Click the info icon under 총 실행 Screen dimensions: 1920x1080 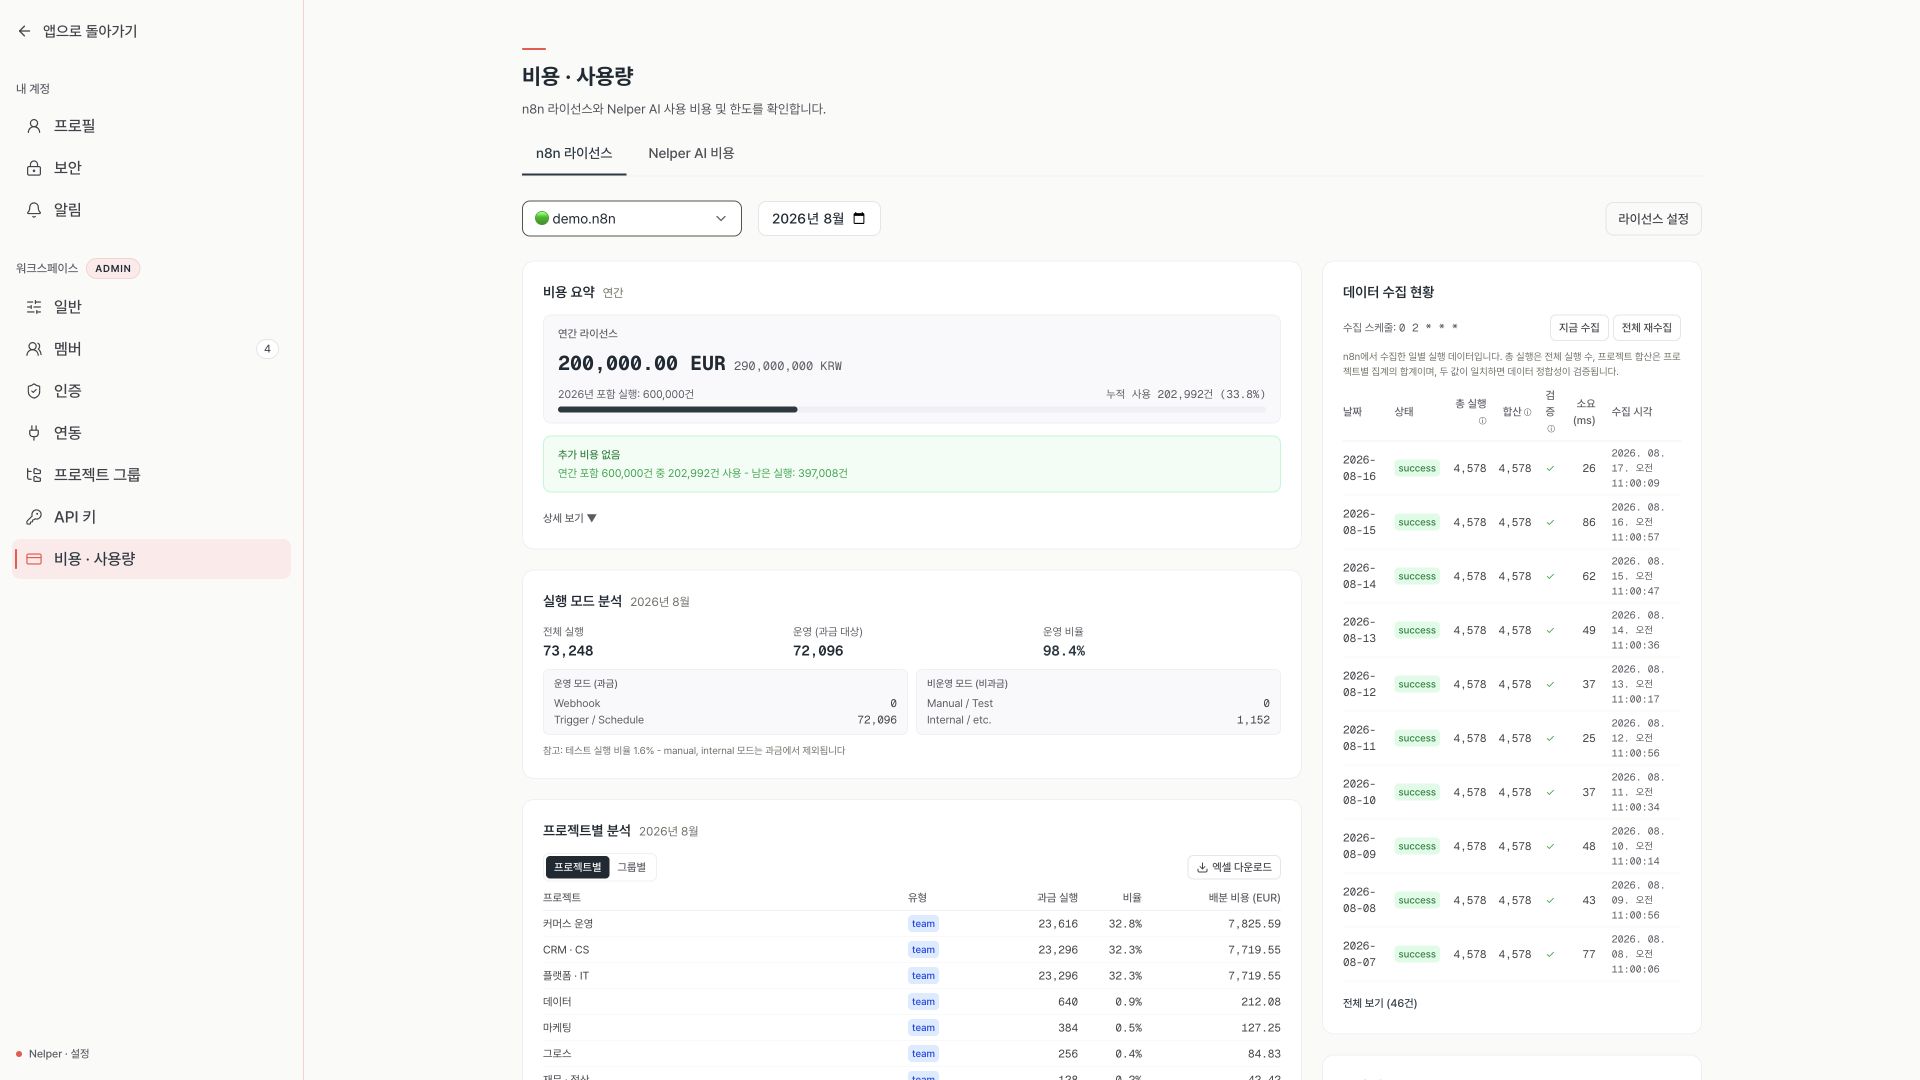(x=1482, y=421)
